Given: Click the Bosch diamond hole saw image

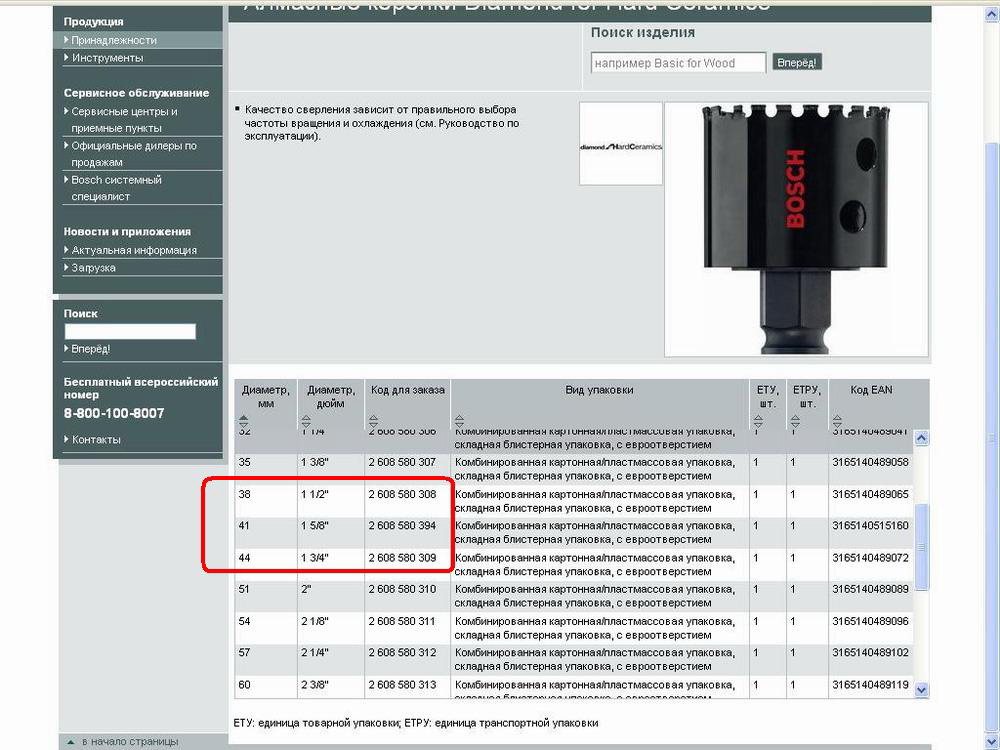Looking at the screenshot, I should coord(796,230).
